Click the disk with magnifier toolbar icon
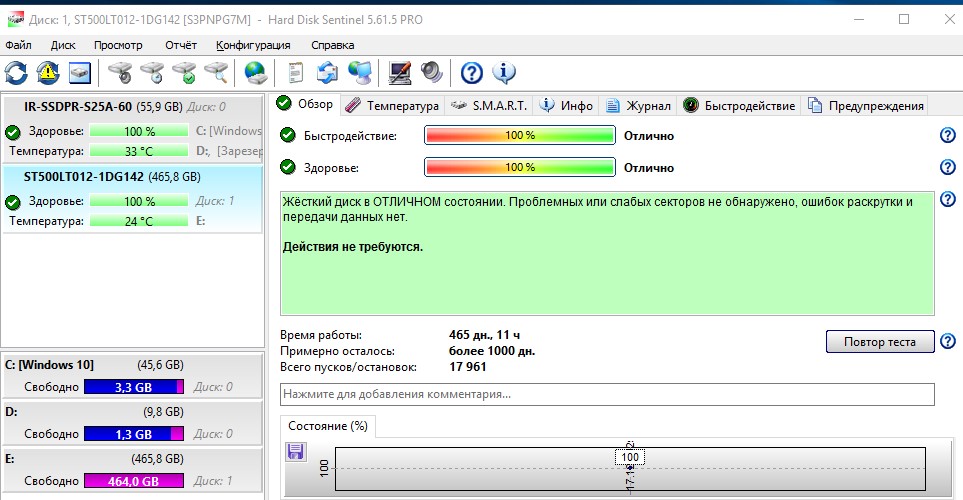963x500 pixels. pyautogui.click(x=216, y=72)
